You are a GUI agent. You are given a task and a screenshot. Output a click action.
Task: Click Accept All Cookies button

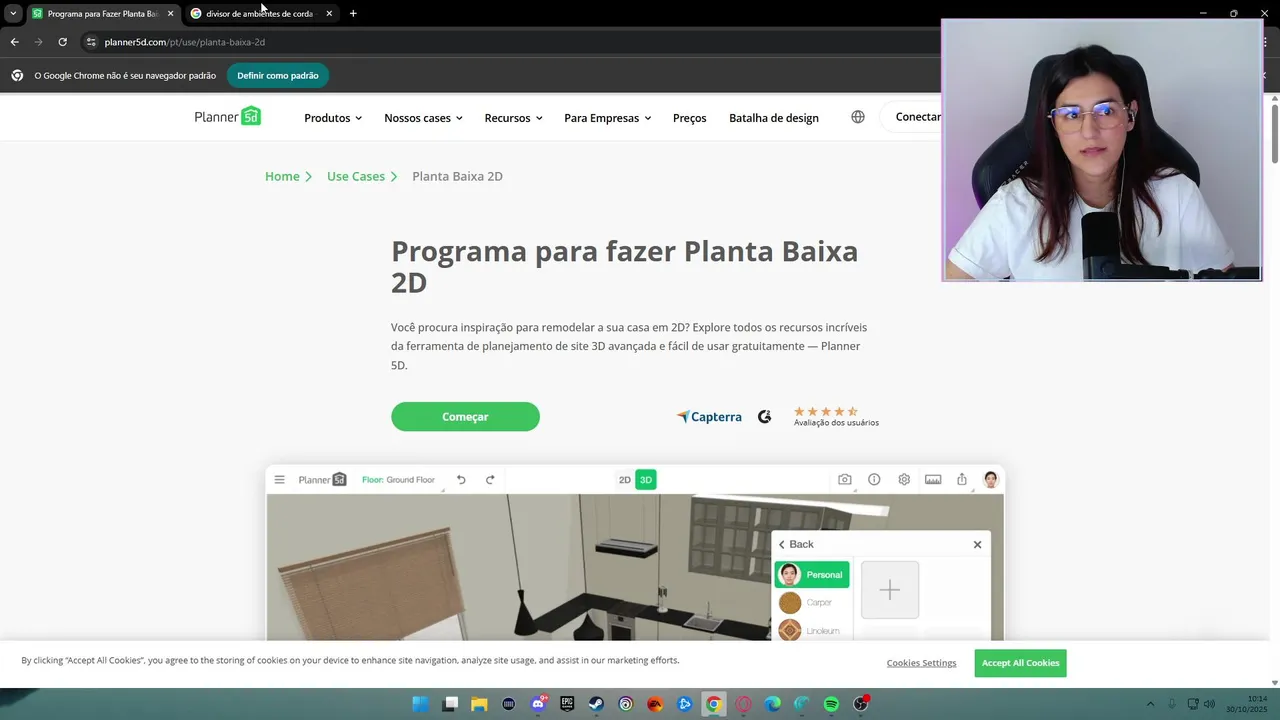point(1020,663)
